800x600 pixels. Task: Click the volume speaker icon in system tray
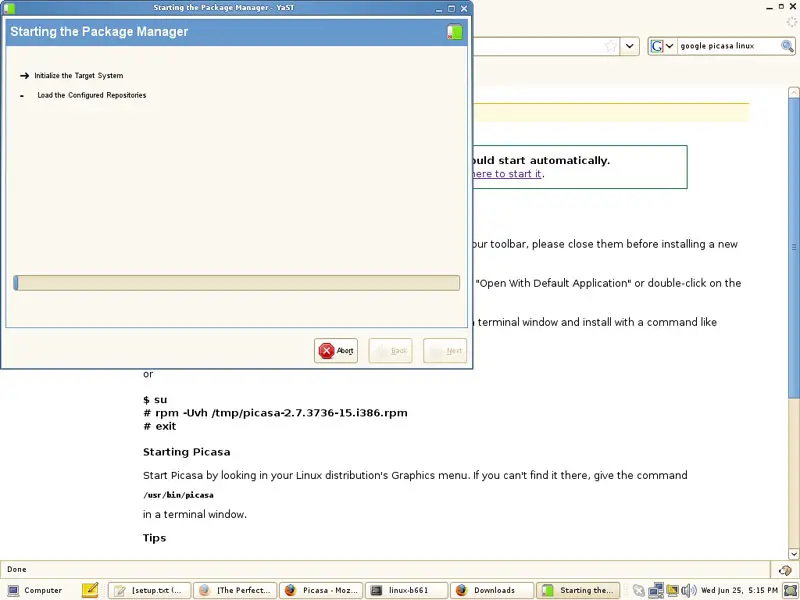point(689,591)
